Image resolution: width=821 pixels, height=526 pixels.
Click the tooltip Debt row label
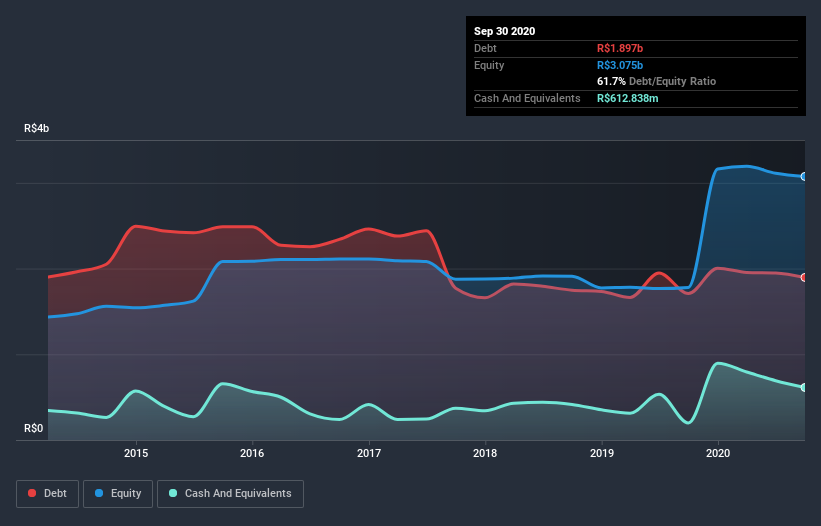coord(485,48)
